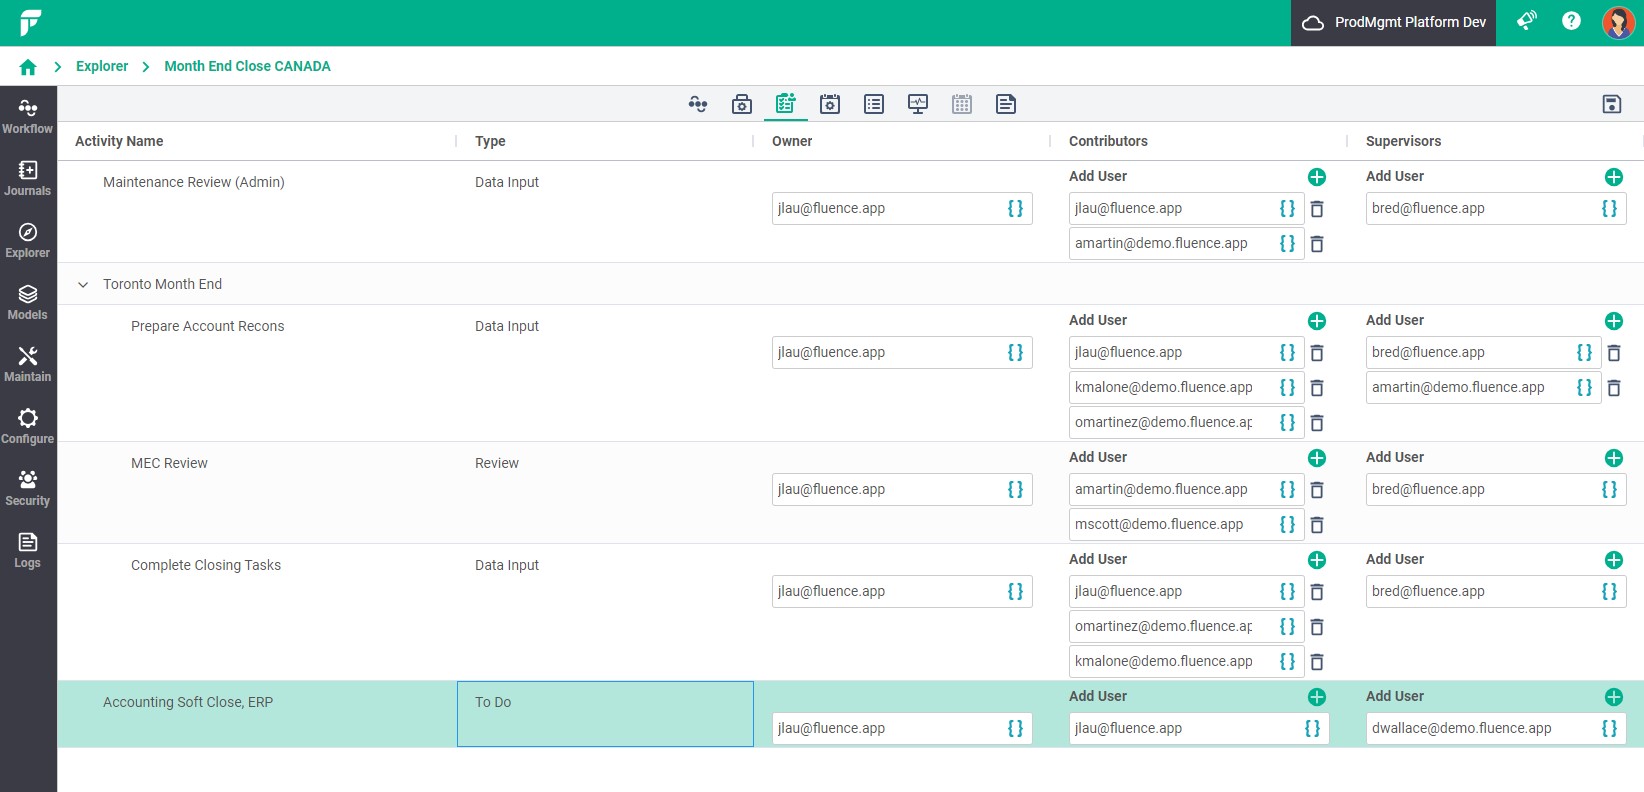
Task: Open the Explorer sidebar section
Action: click(28, 241)
